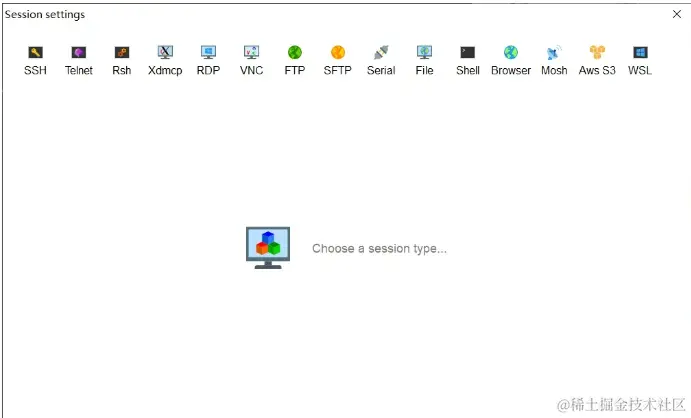Choose the File session icon
This screenshot has width=691, height=418.
[424, 52]
